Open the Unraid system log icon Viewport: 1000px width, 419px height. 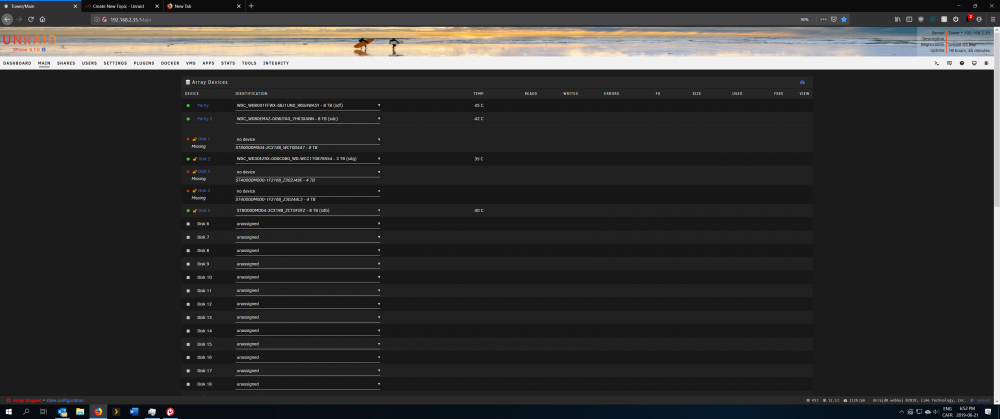coord(986,63)
